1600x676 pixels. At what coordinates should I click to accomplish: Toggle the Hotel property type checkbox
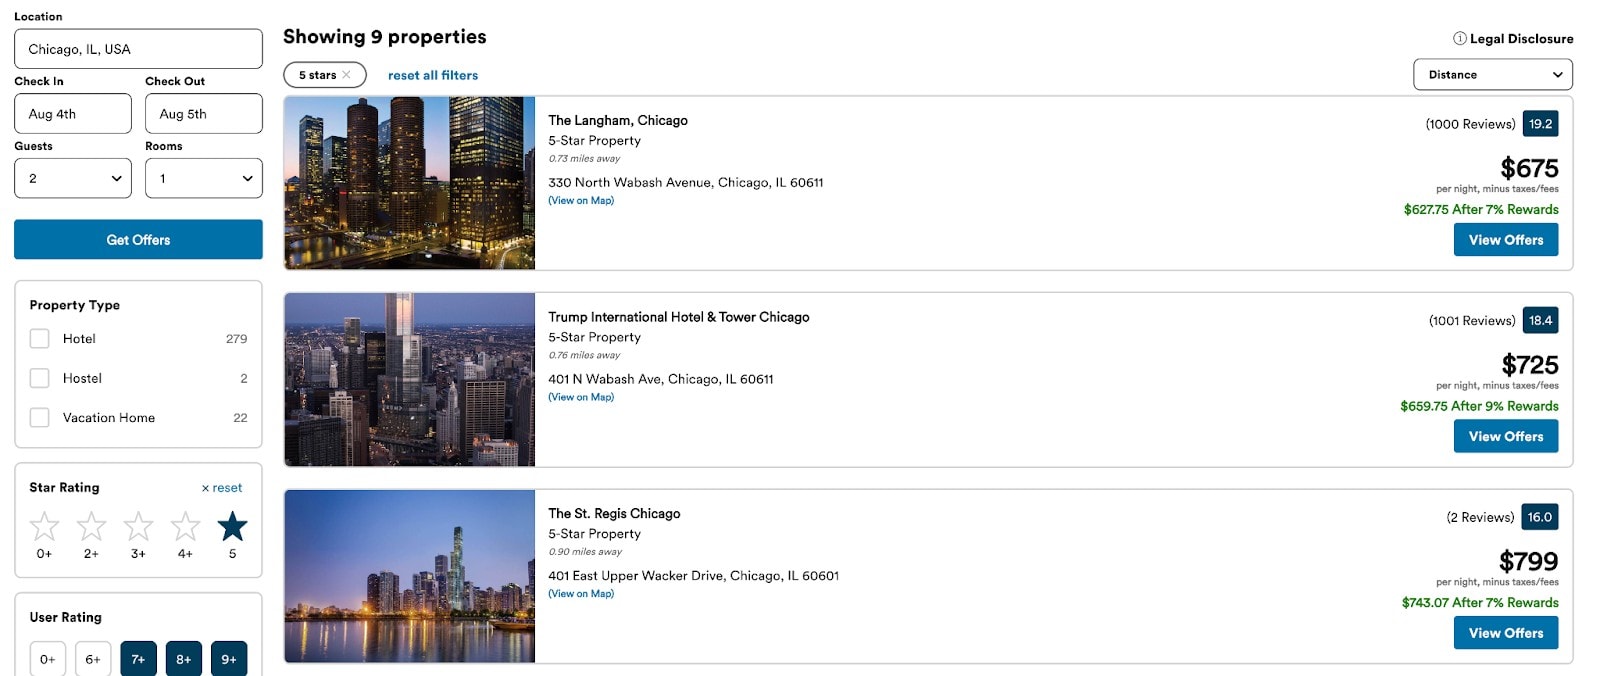coord(39,339)
